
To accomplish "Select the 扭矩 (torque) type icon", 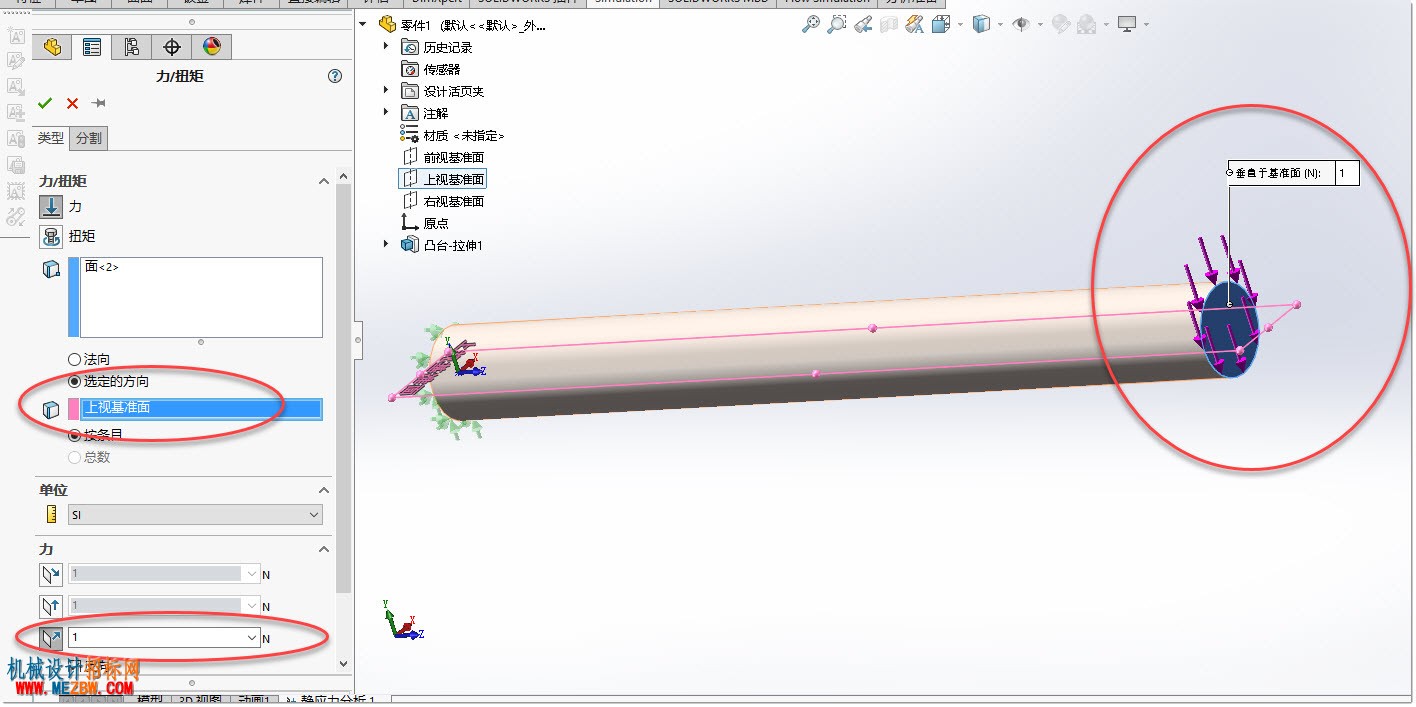I will tap(51, 237).
